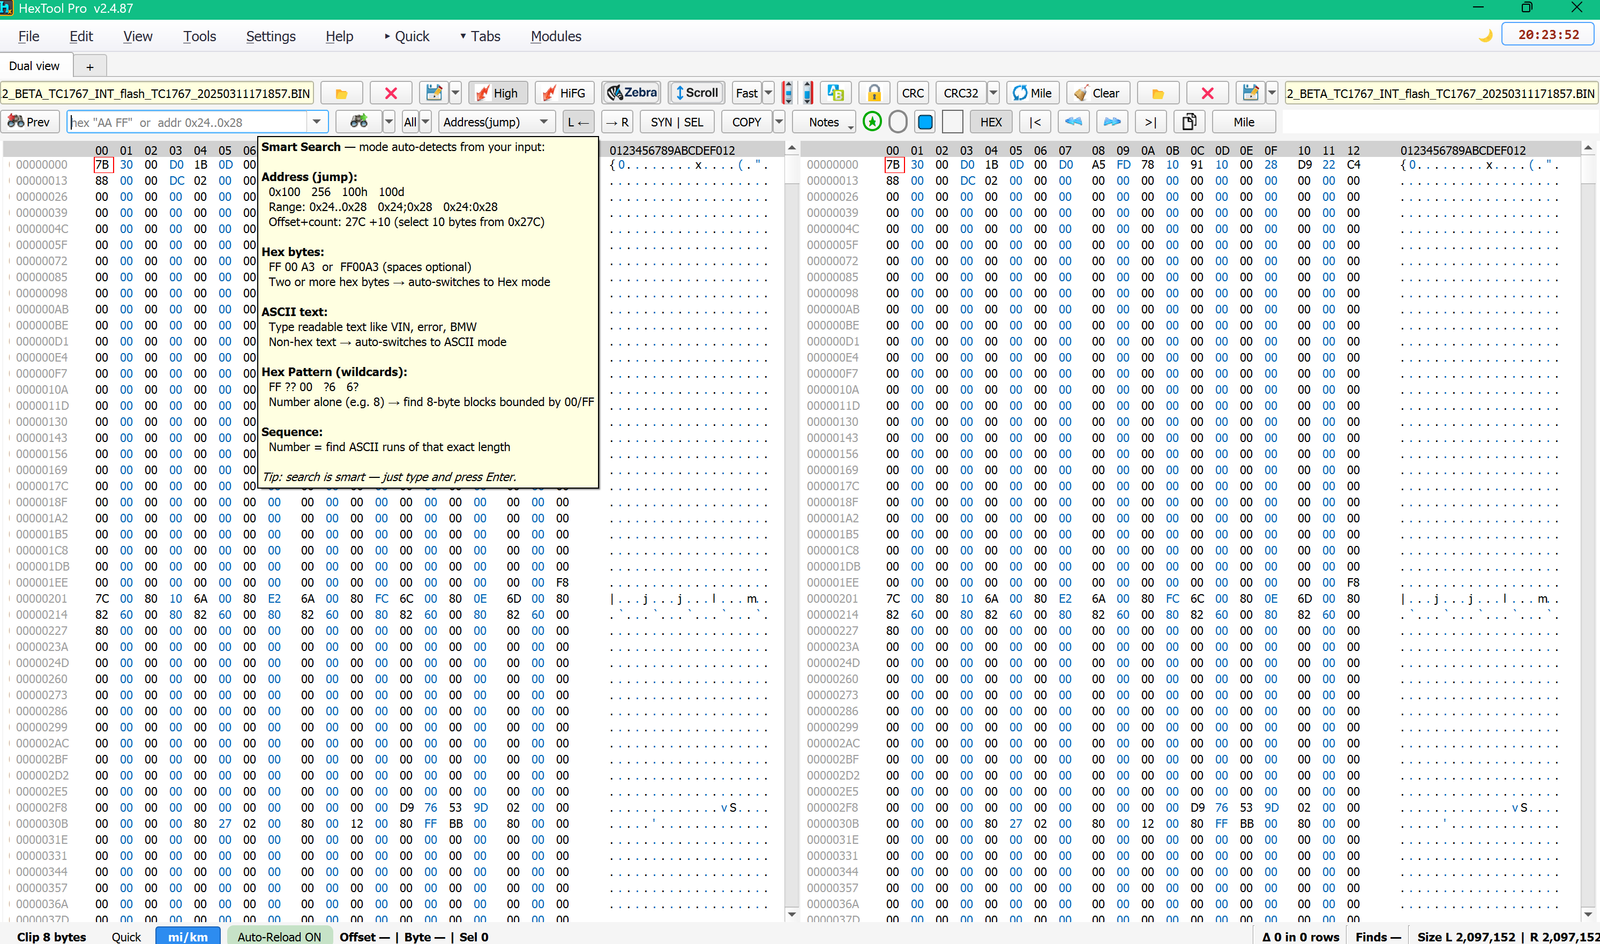
Task: Clear highlights with broom Clear button
Action: click(1097, 93)
